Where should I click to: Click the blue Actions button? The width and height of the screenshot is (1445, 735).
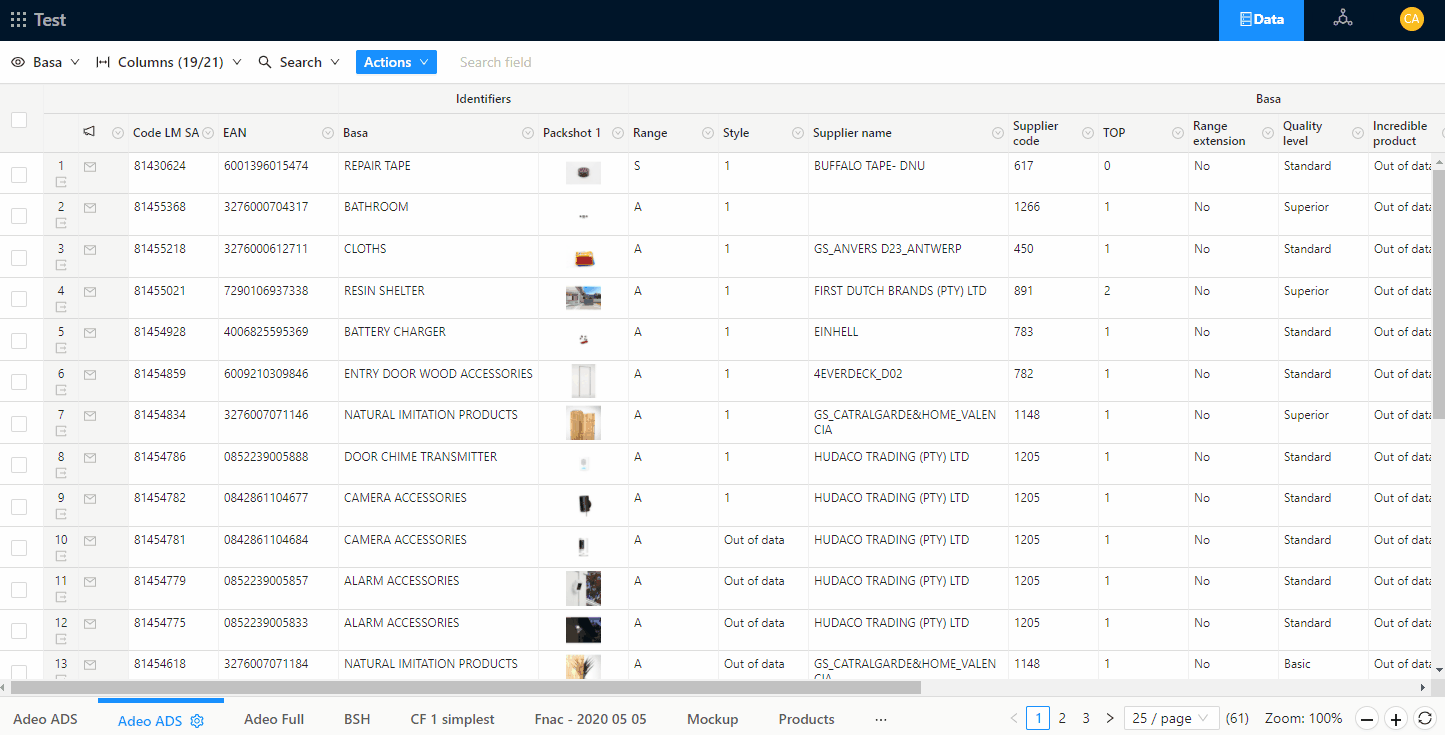396,62
